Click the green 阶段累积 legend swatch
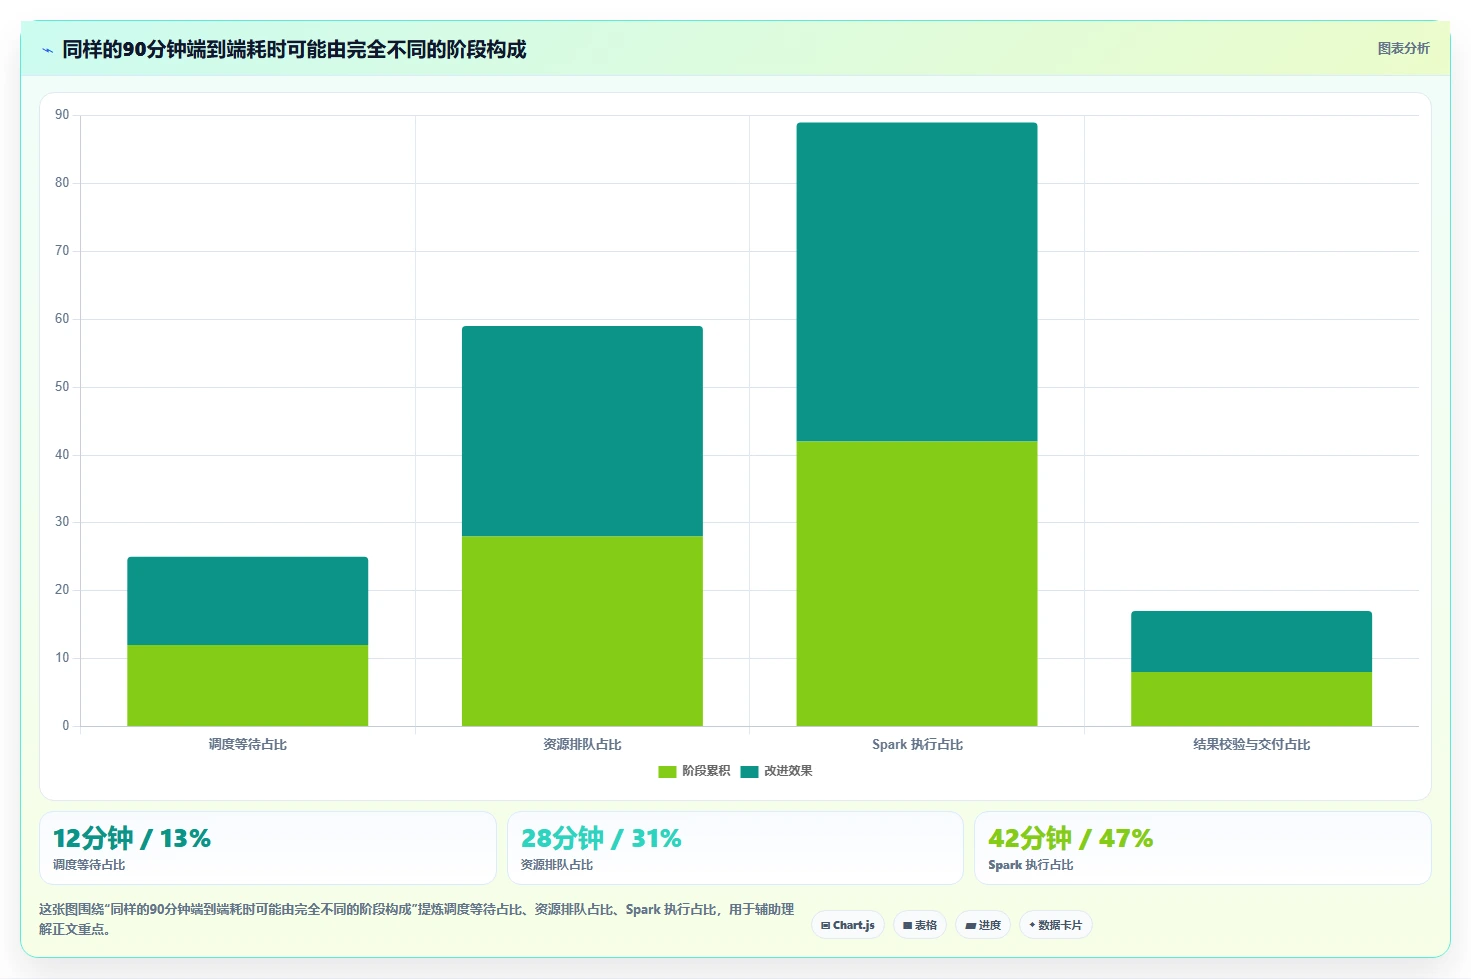 pos(667,771)
